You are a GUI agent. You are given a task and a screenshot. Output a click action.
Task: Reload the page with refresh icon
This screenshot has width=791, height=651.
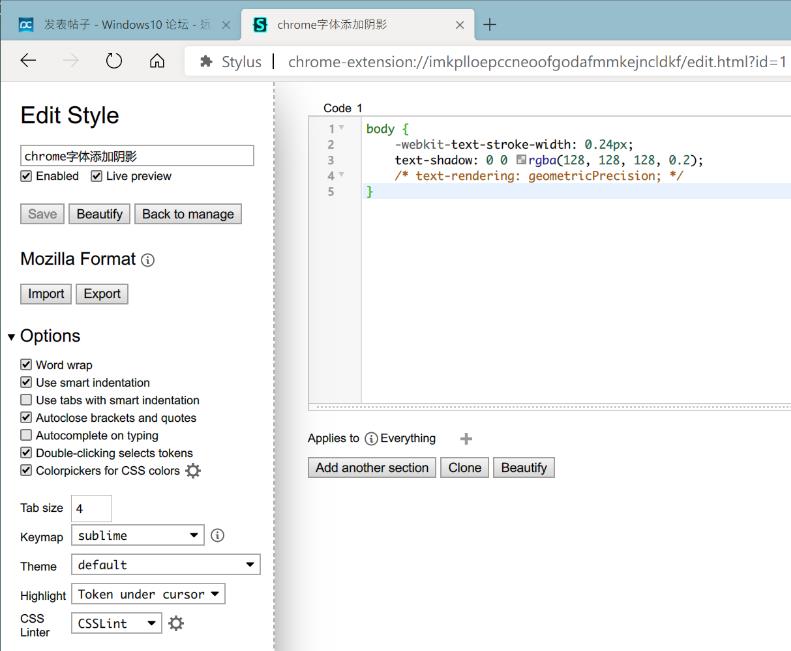[x=114, y=61]
